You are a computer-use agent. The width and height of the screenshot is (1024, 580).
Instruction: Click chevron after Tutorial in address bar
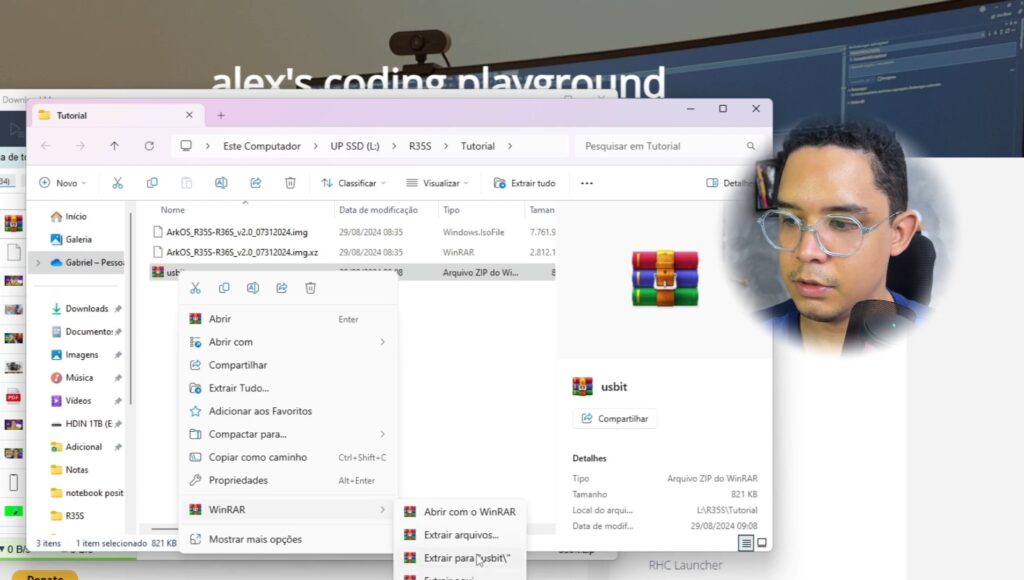coord(510,146)
